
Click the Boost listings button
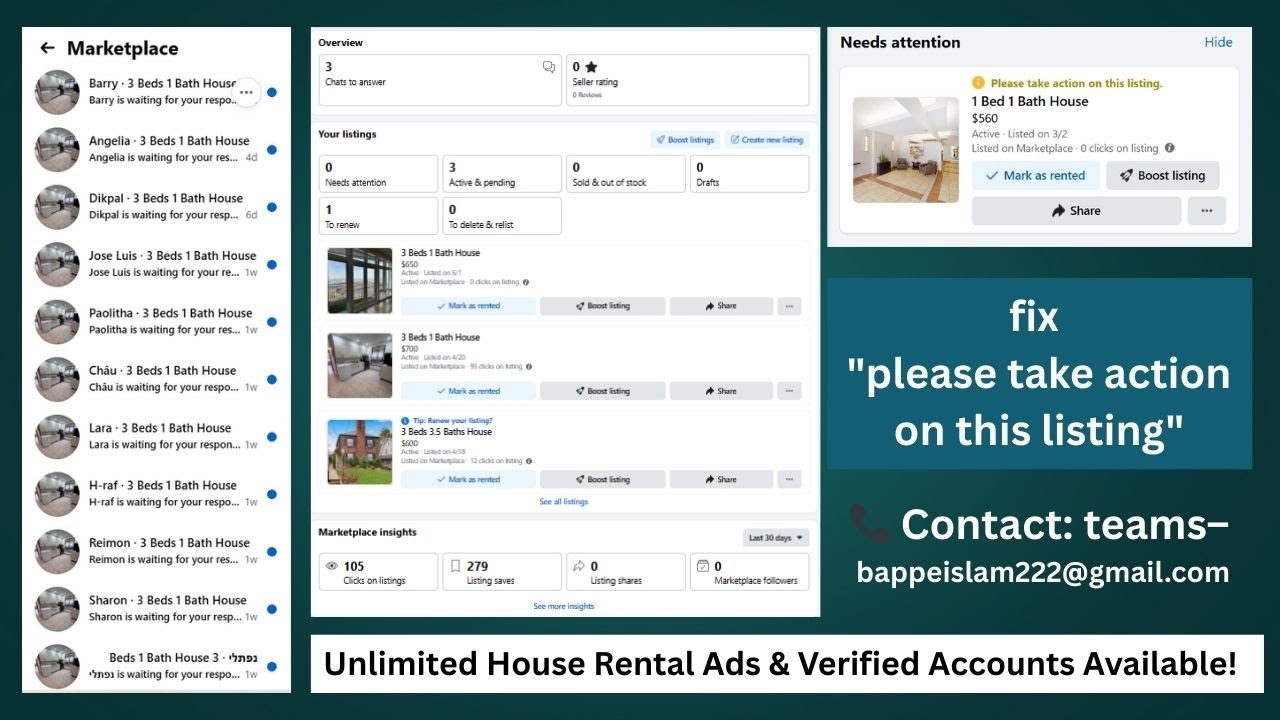[x=685, y=140]
